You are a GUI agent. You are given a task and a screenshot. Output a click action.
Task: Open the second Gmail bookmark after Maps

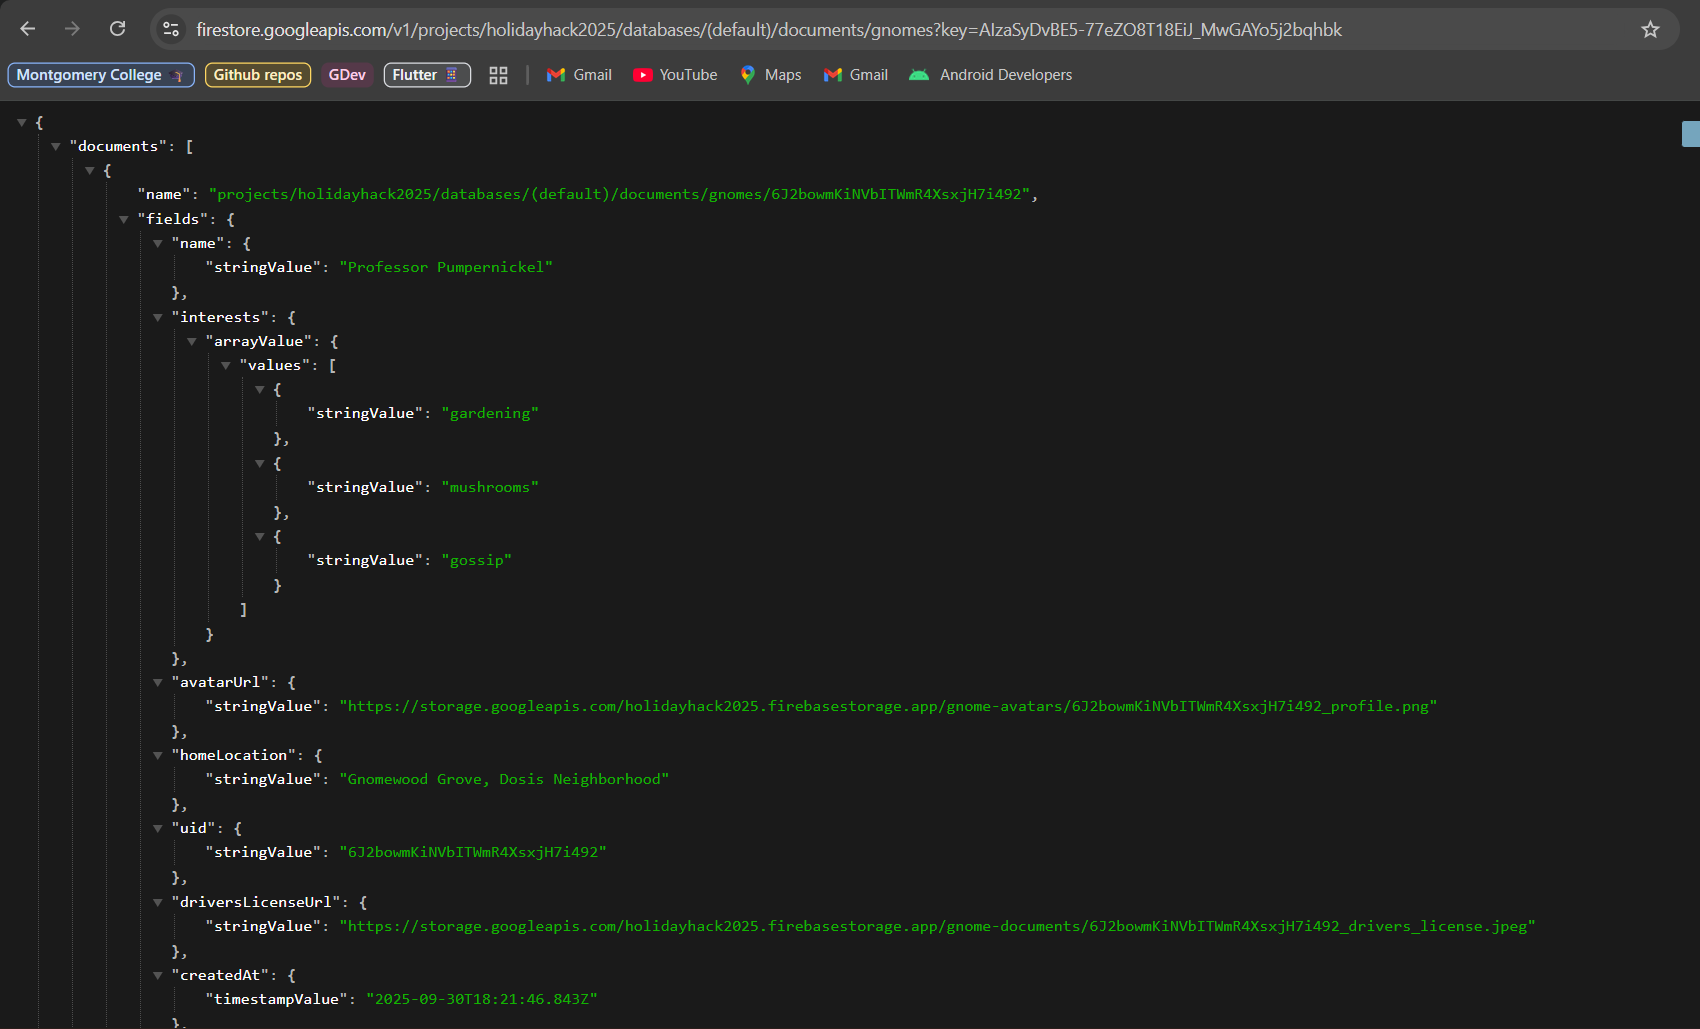coord(856,75)
